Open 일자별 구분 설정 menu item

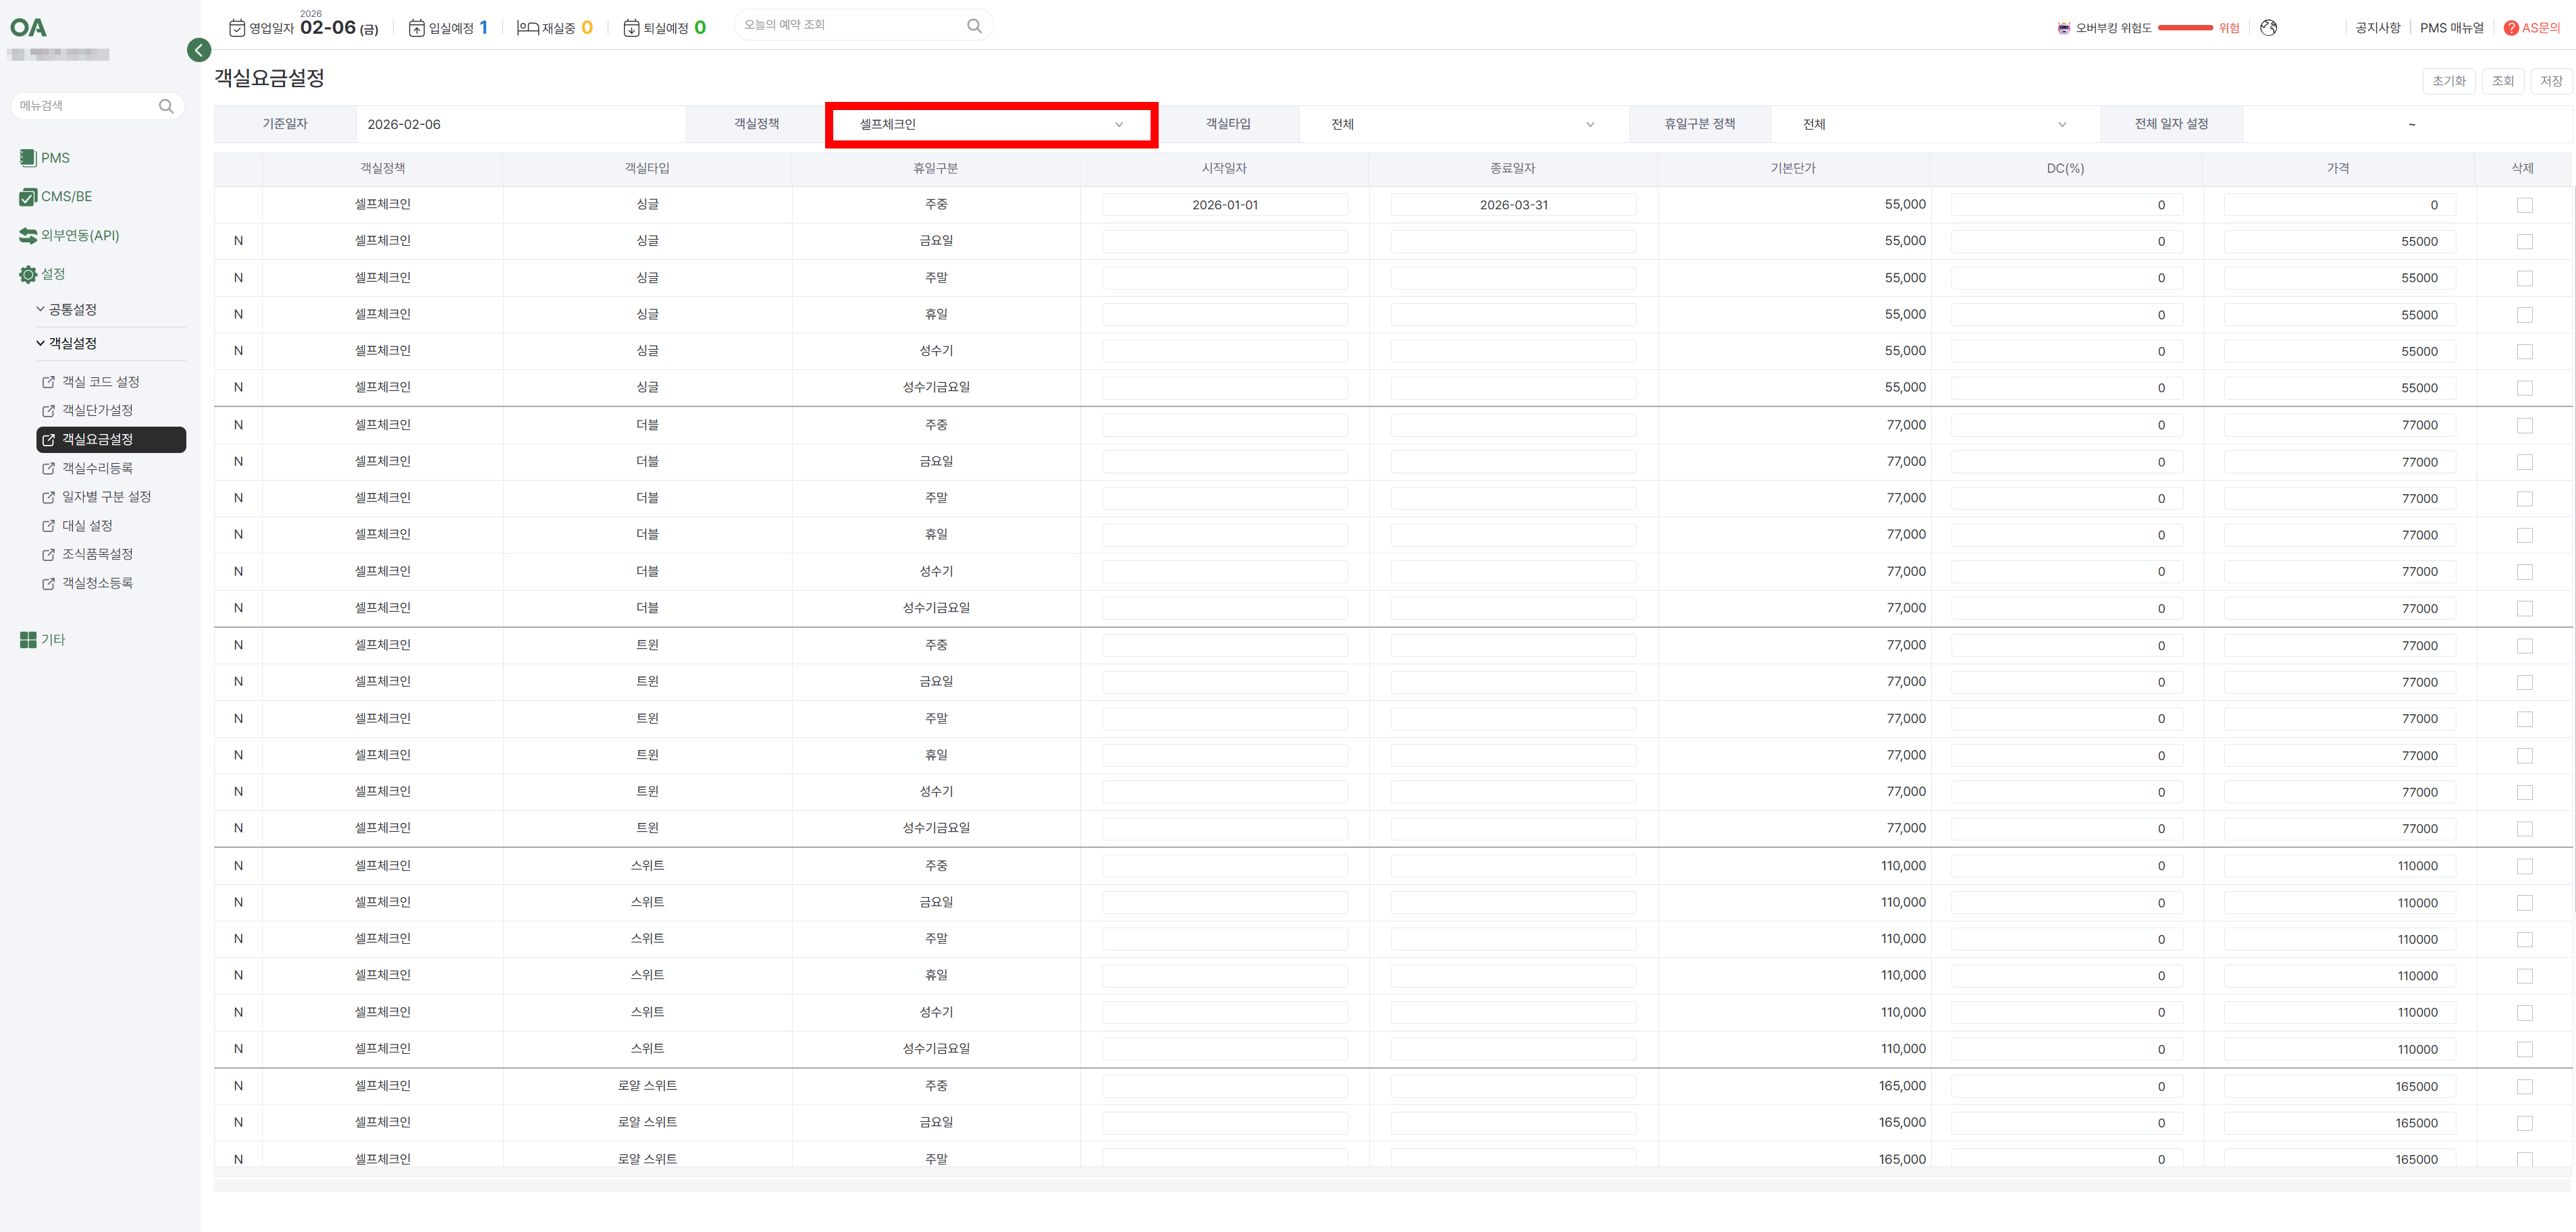[106, 497]
